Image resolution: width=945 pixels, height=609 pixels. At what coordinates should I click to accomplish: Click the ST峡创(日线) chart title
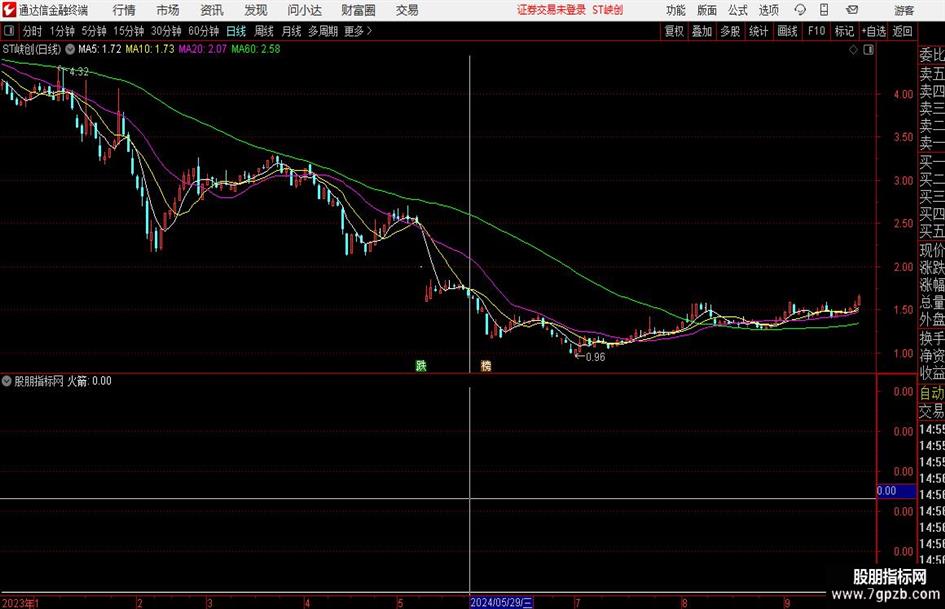[31, 49]
